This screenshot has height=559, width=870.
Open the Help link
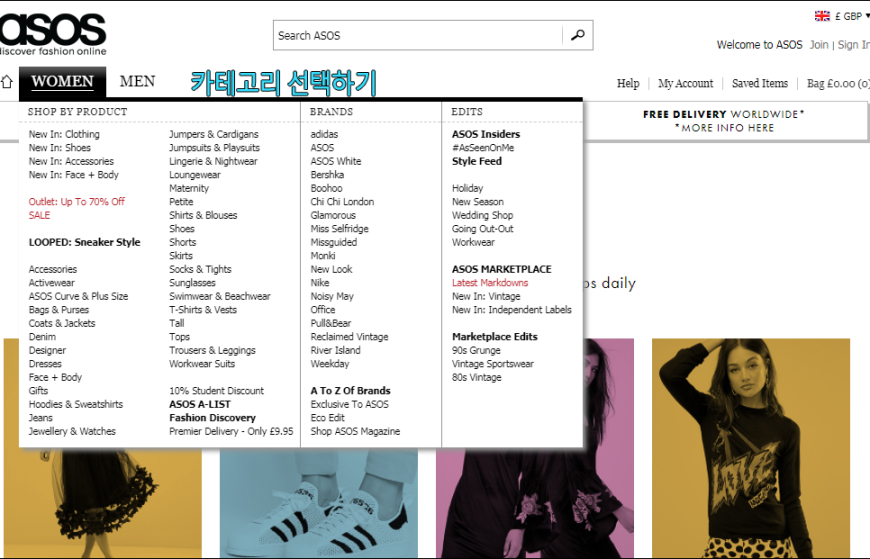click(x=628, y=83)
